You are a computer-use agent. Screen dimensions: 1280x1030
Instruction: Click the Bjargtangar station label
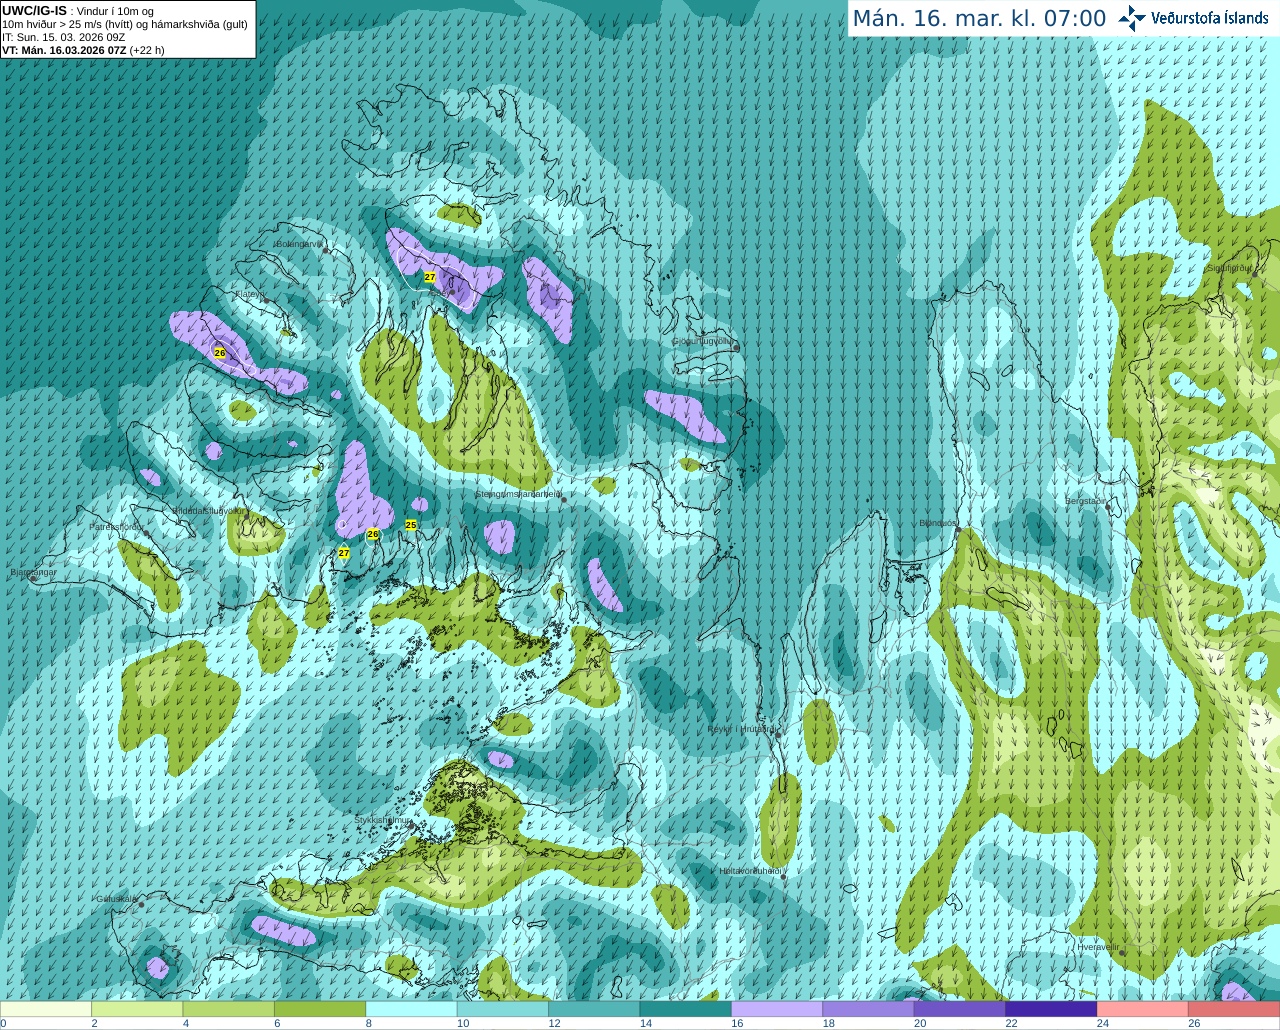(x=33, y=573)
